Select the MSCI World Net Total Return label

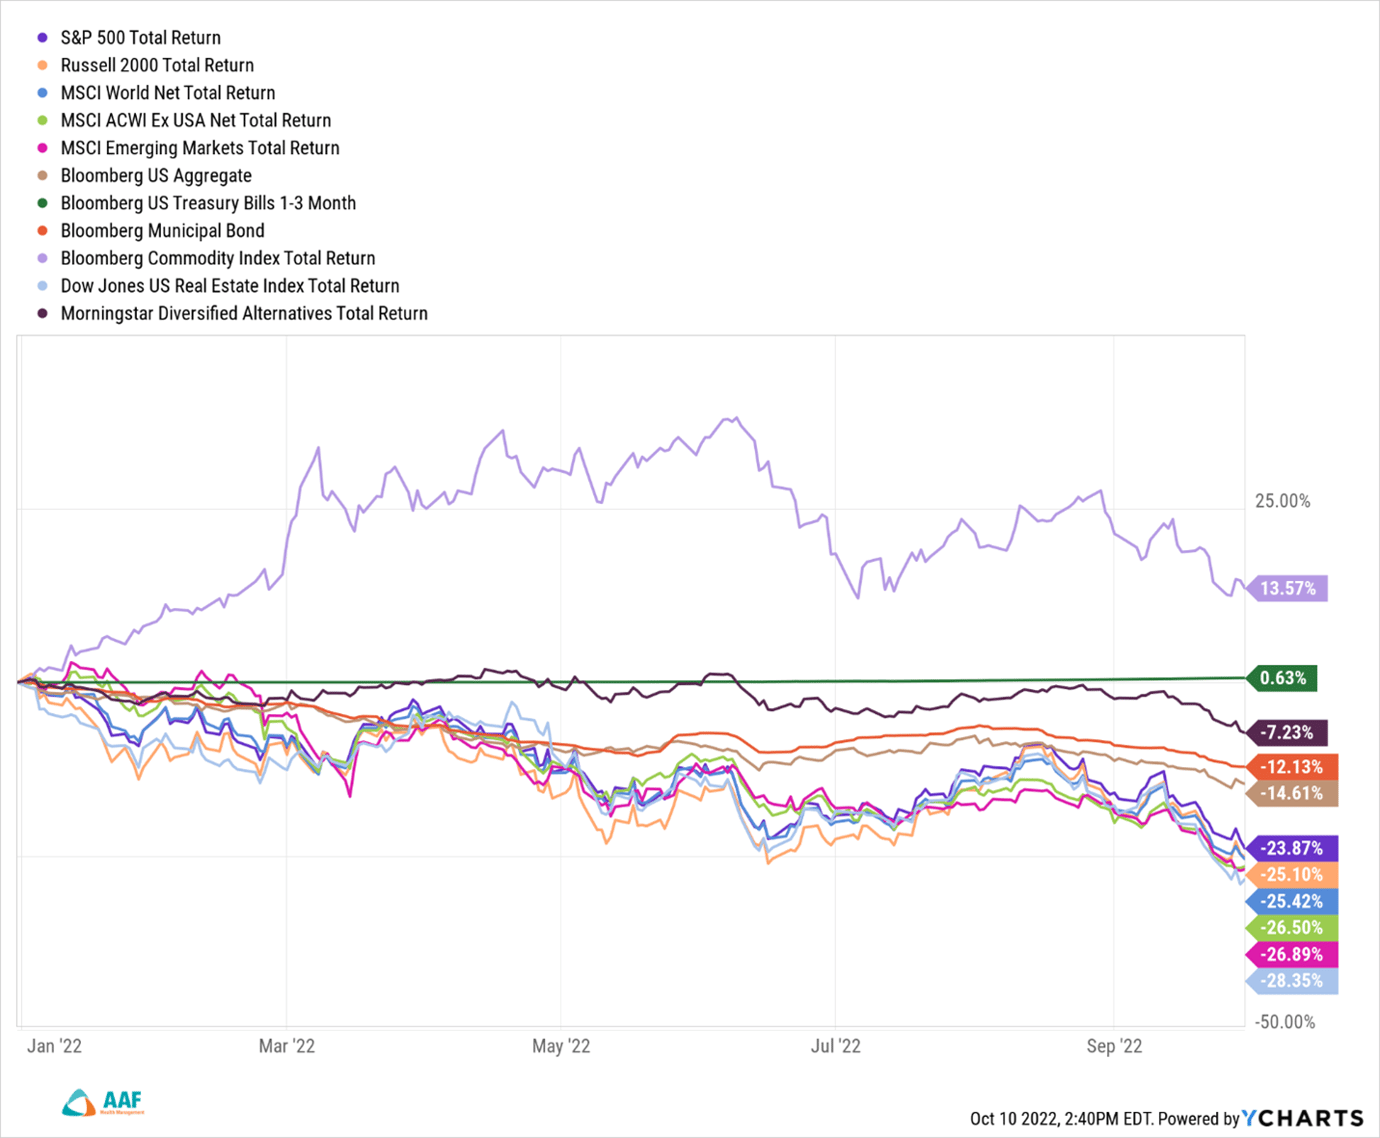pos(167,93)
